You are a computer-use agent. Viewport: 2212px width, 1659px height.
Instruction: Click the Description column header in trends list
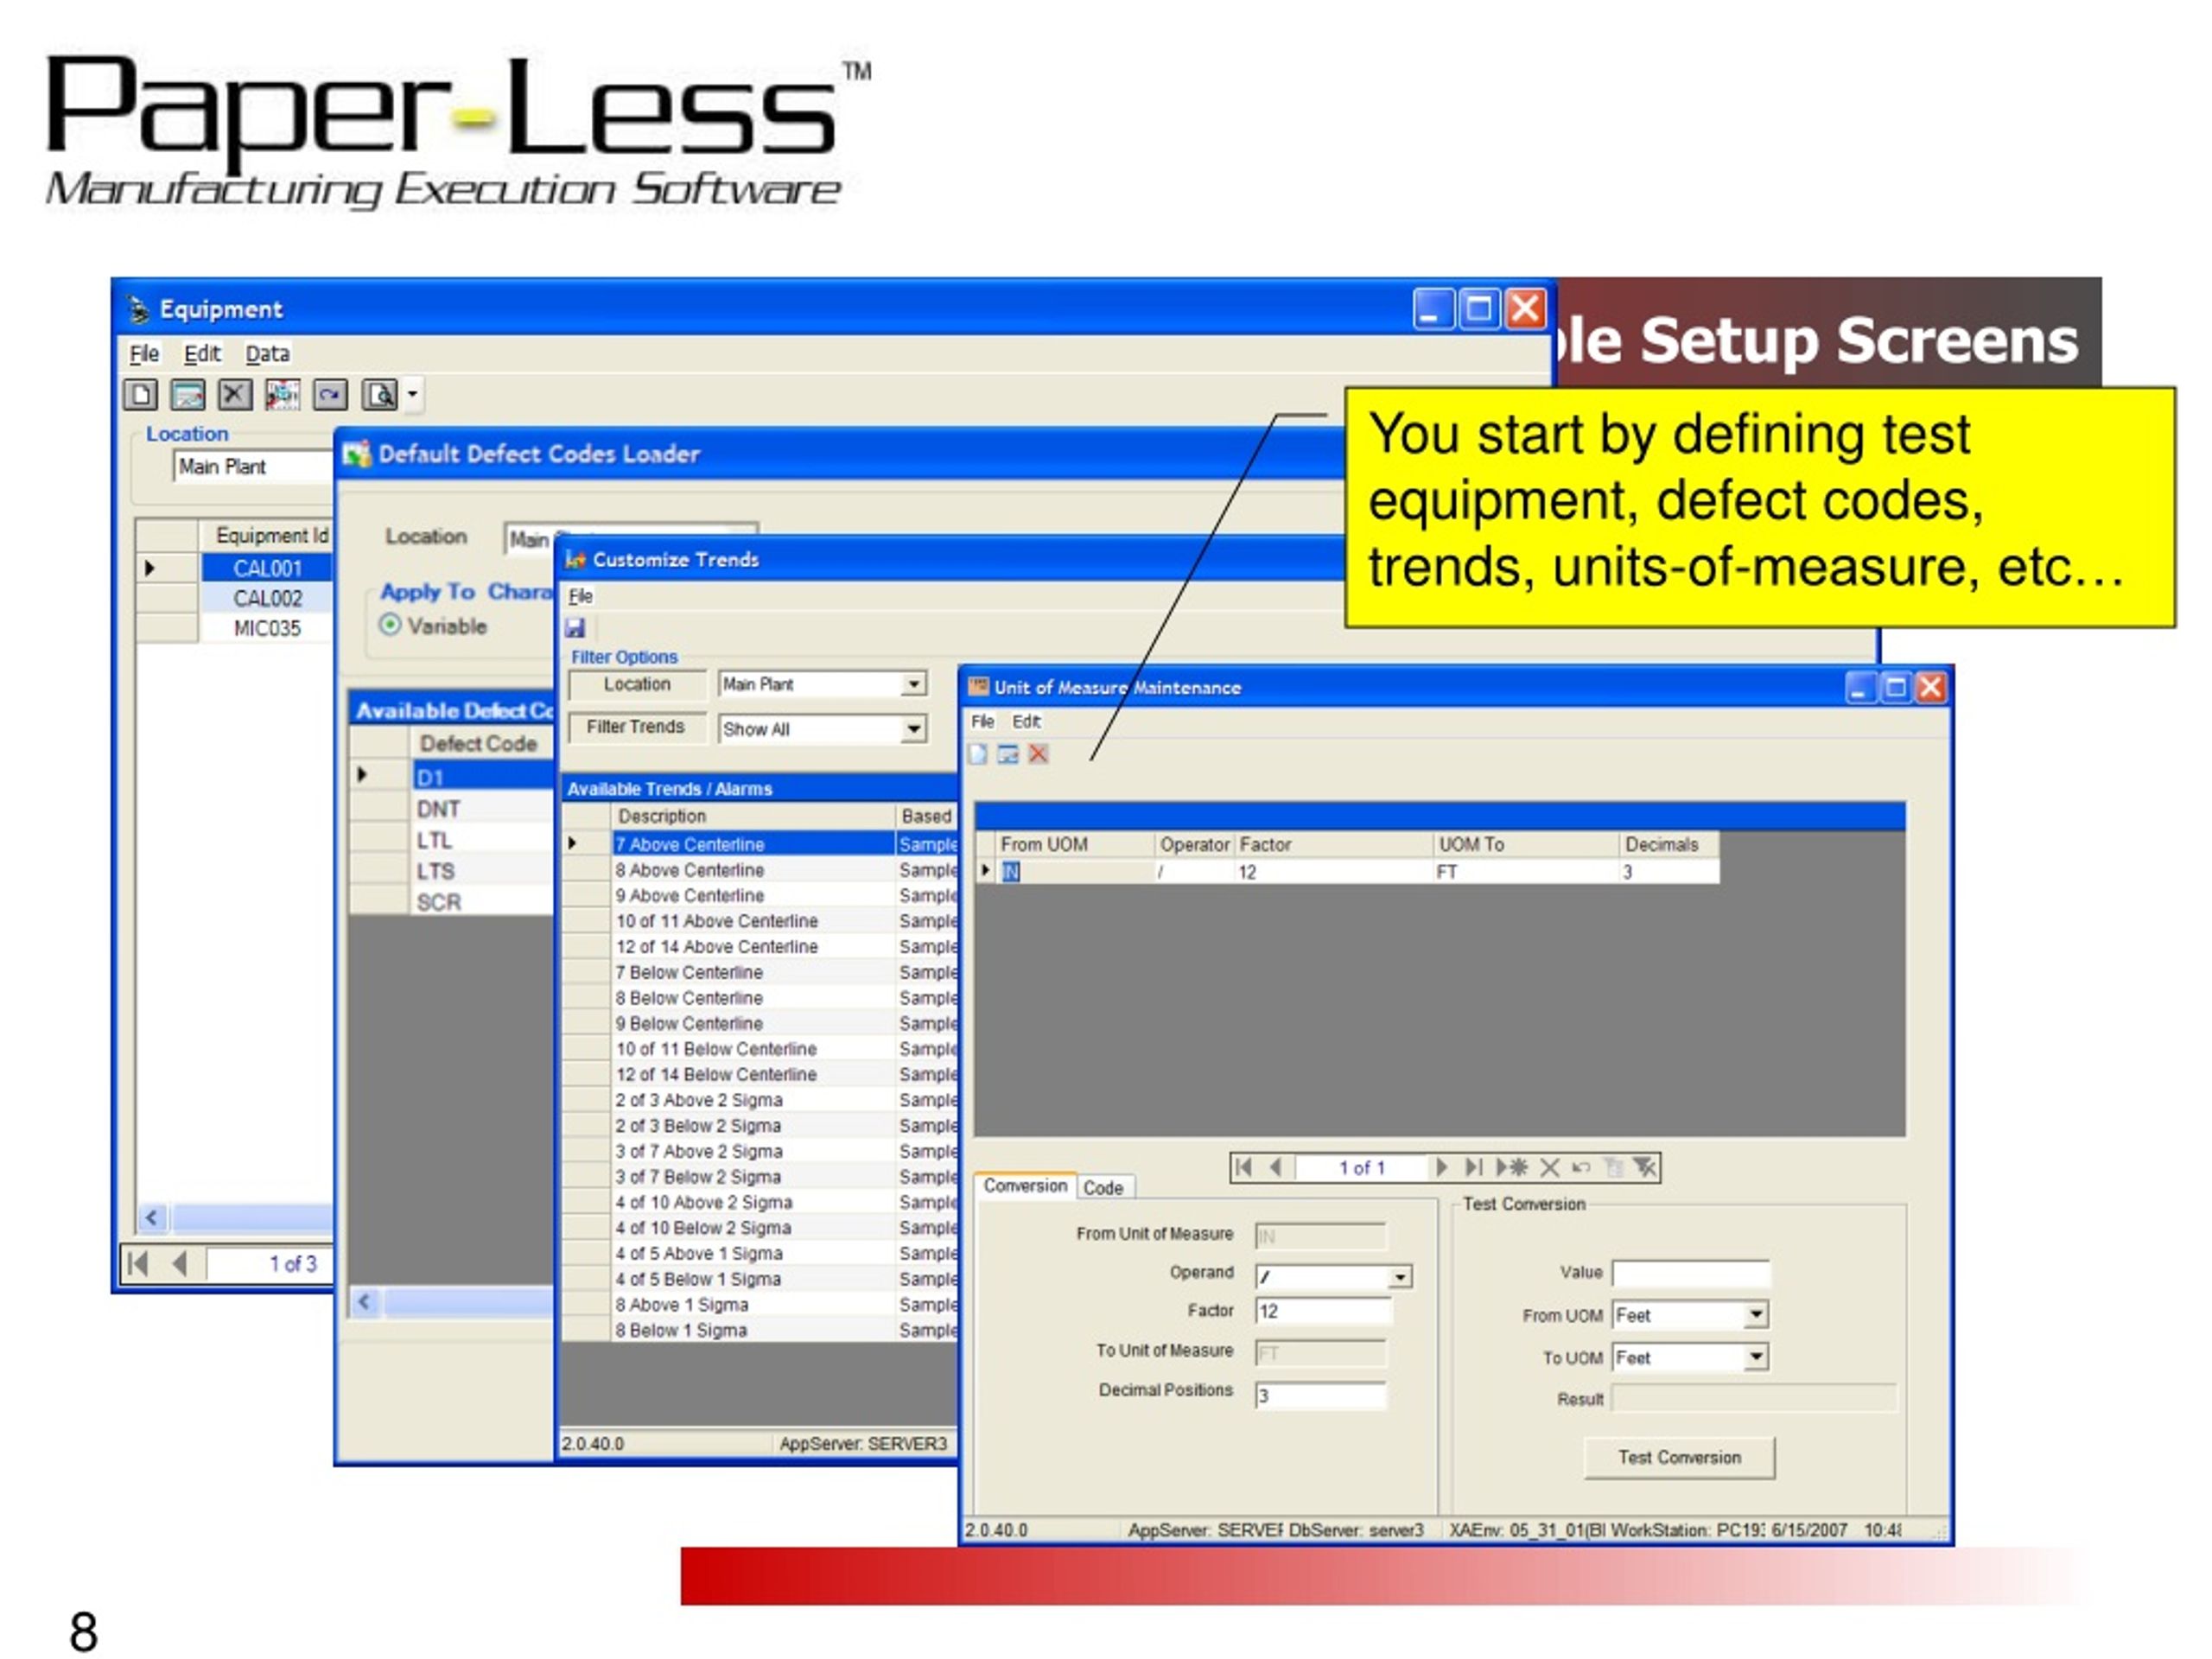(754, 816)
